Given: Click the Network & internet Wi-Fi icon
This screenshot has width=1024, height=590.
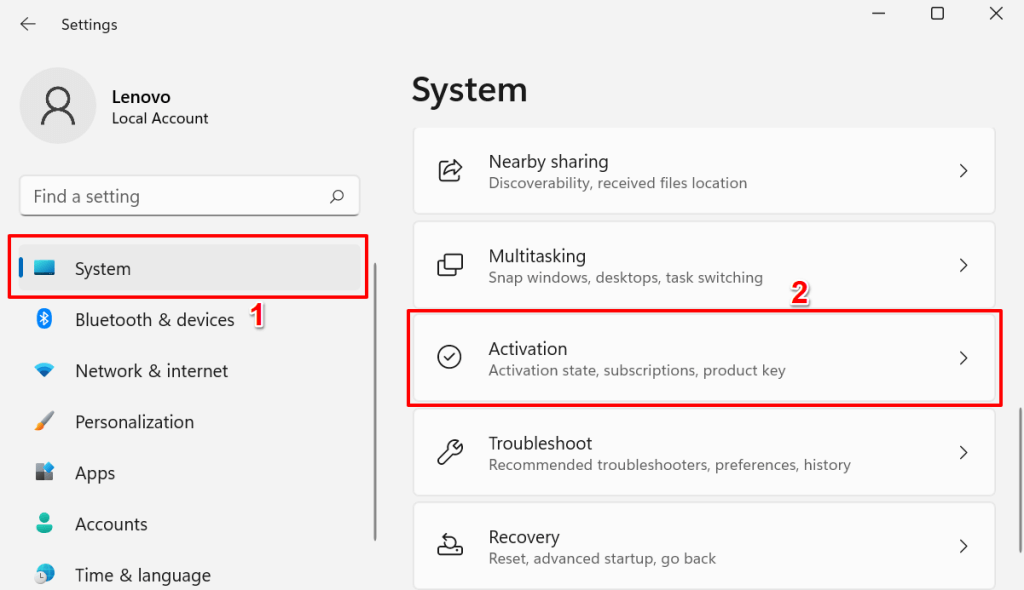Looking at the screenshot, I should (x=44, y=370).
